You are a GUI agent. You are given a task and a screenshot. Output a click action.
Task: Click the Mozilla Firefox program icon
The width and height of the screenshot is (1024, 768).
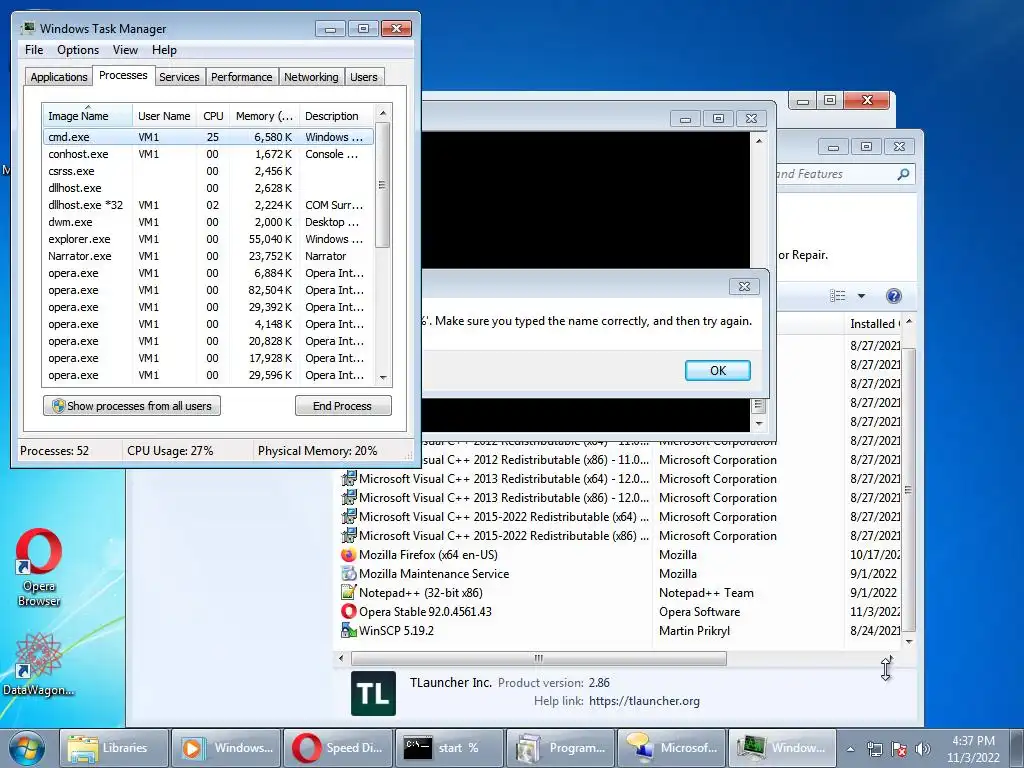click(348, 555)
